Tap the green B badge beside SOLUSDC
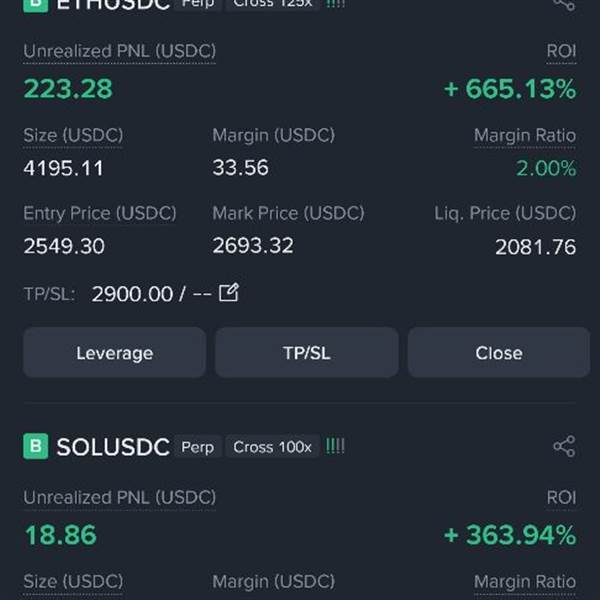Screen dimensions: 600x600 [36, 446]
